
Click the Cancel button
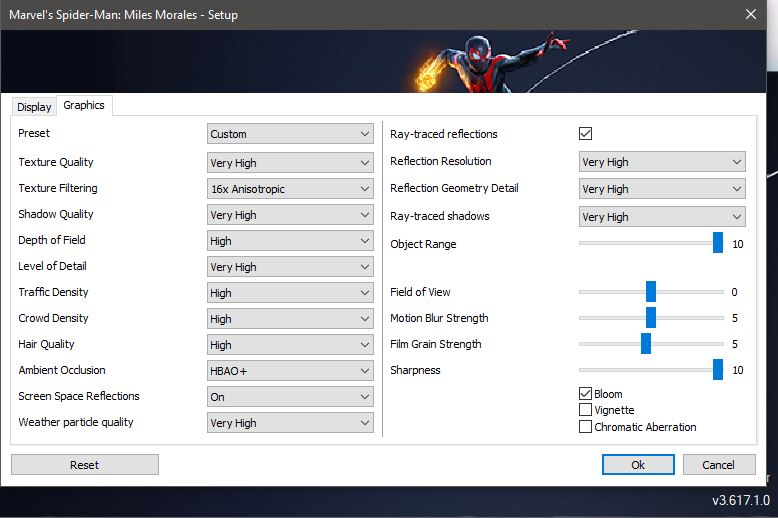(x=719, y=465)
